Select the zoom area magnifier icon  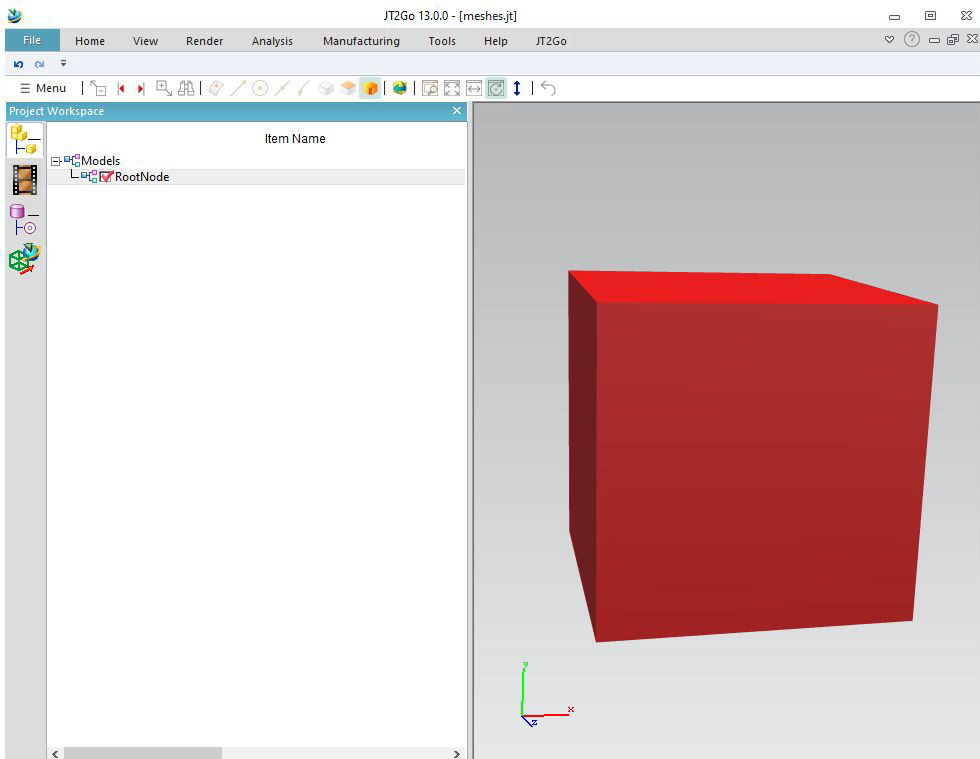pyautogui.click(x=164, y=88)
